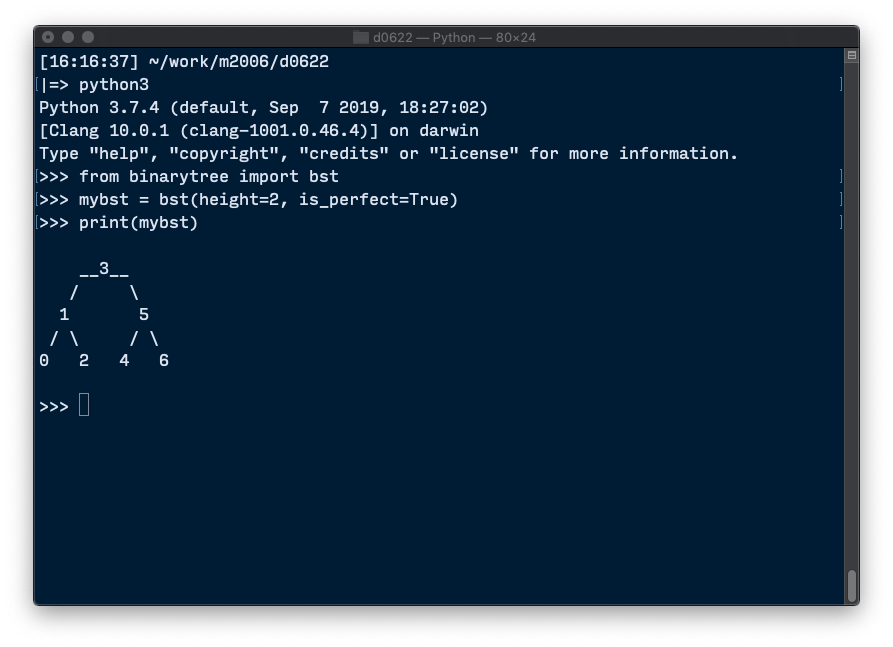Click the split pane icon above the scrollbar
The width and height of the screenshot is (893, 647).
coord(851,57)
